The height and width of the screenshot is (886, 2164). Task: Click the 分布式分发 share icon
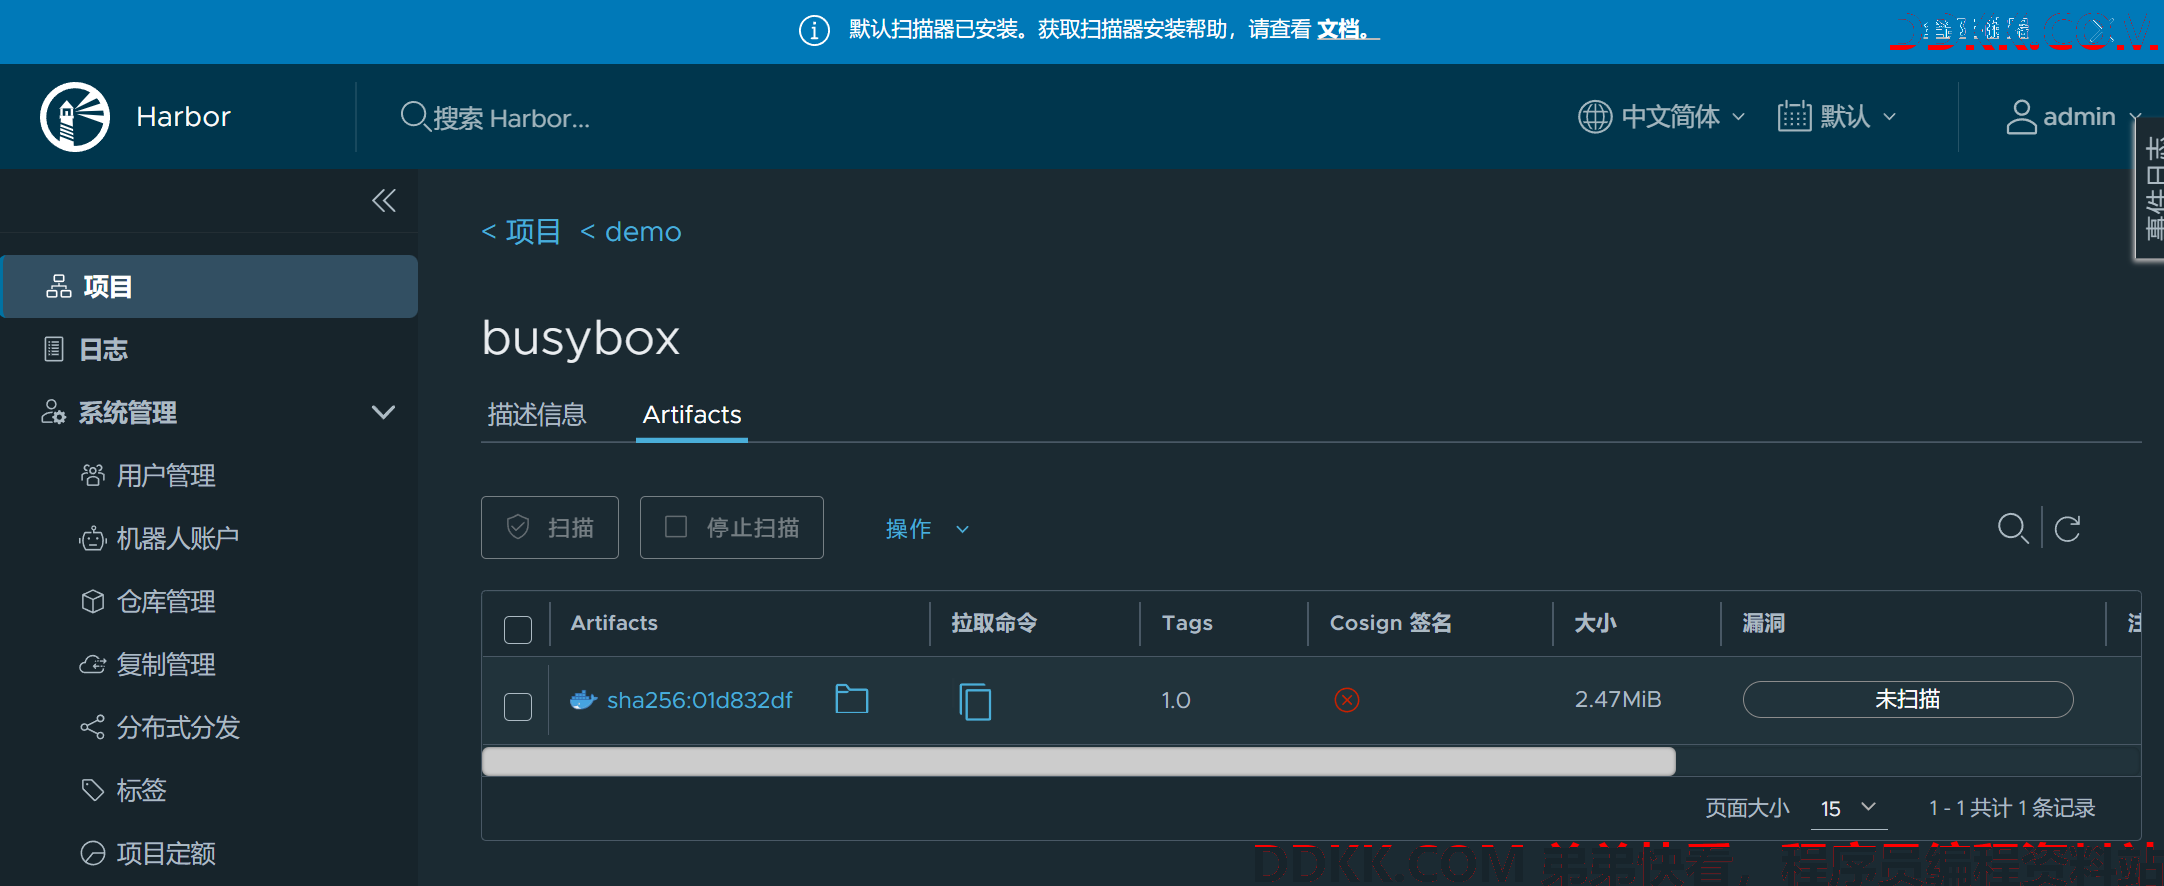[x=92, y=727]
